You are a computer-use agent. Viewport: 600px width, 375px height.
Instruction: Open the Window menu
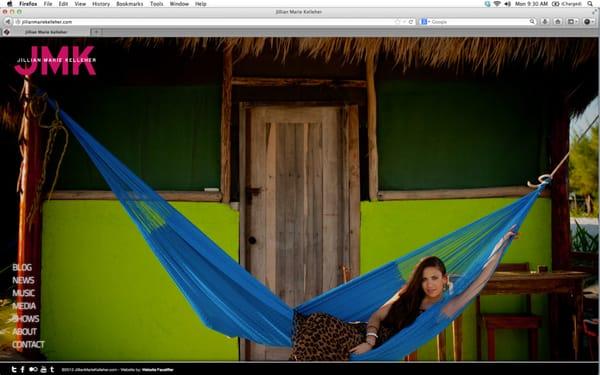(x=179, y=4)
